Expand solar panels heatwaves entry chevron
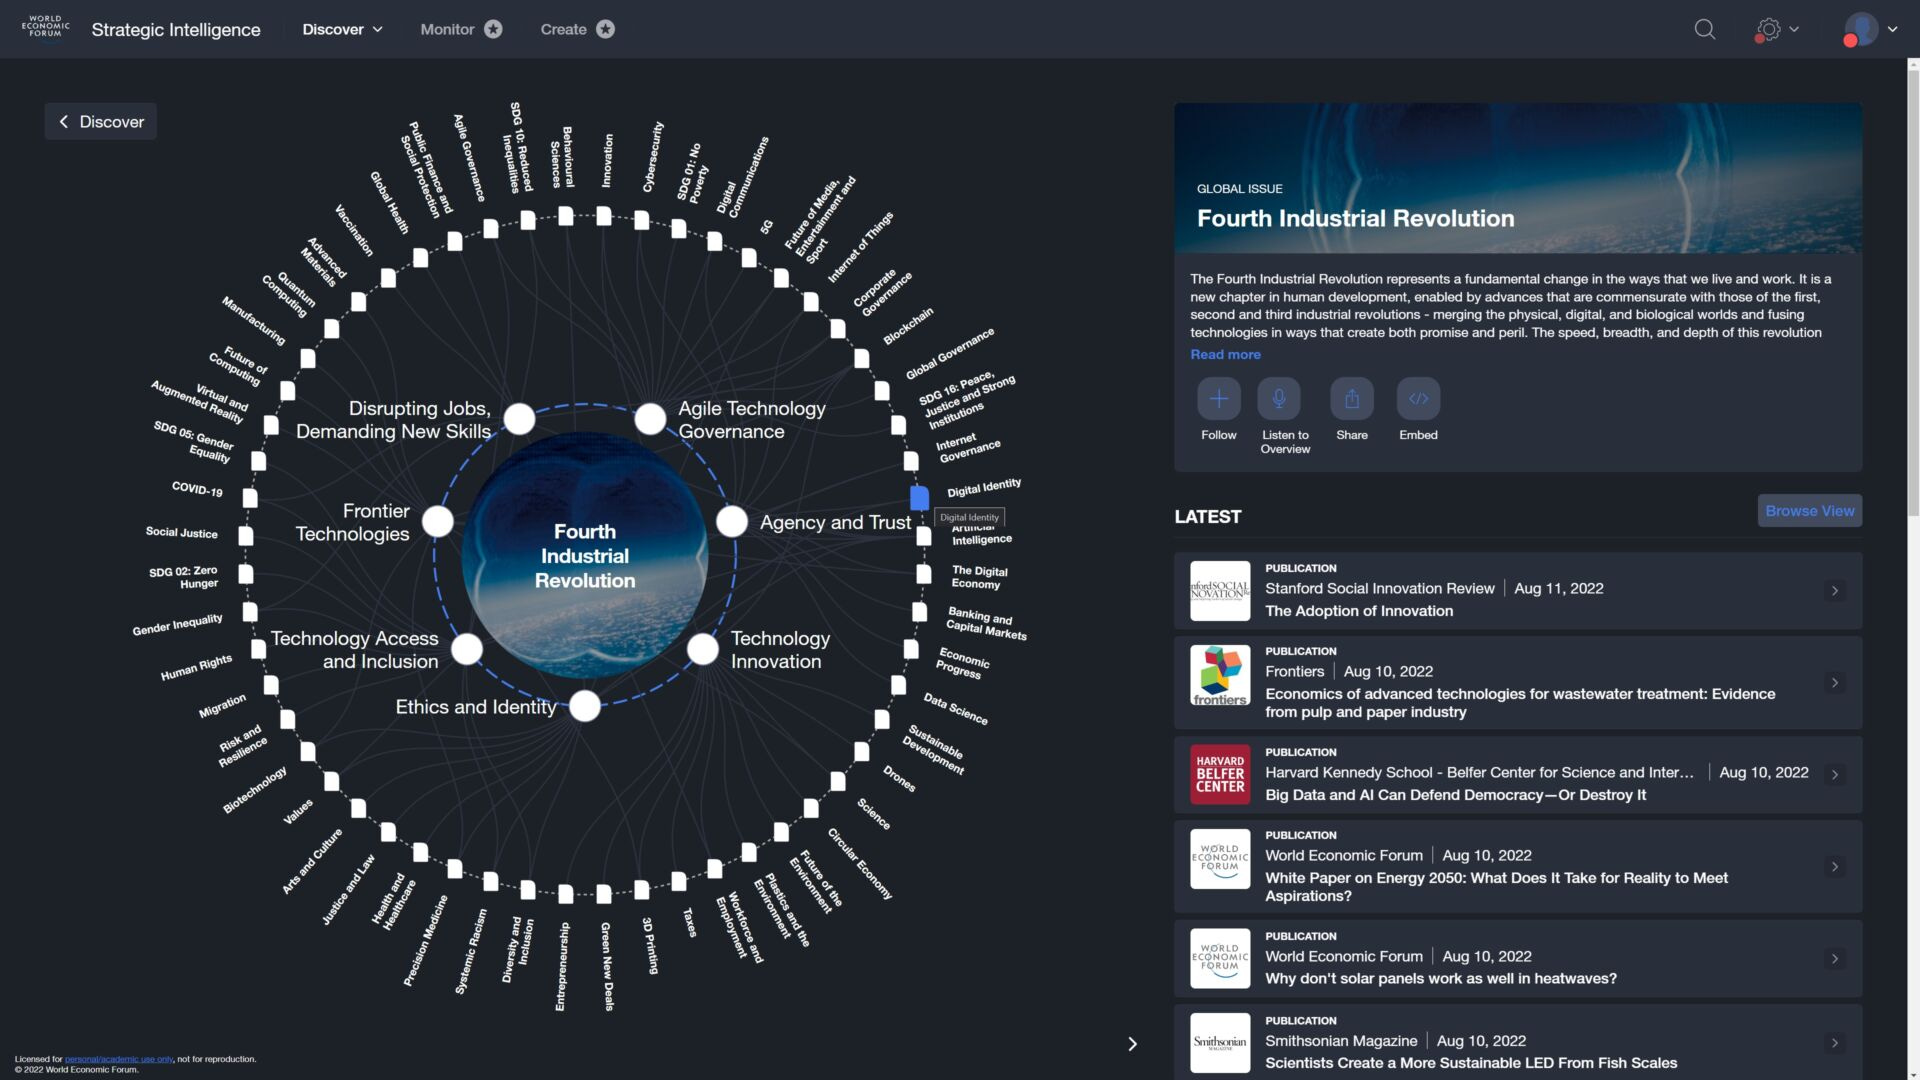1920x1080 pixels. click(x=1834, y=959)
